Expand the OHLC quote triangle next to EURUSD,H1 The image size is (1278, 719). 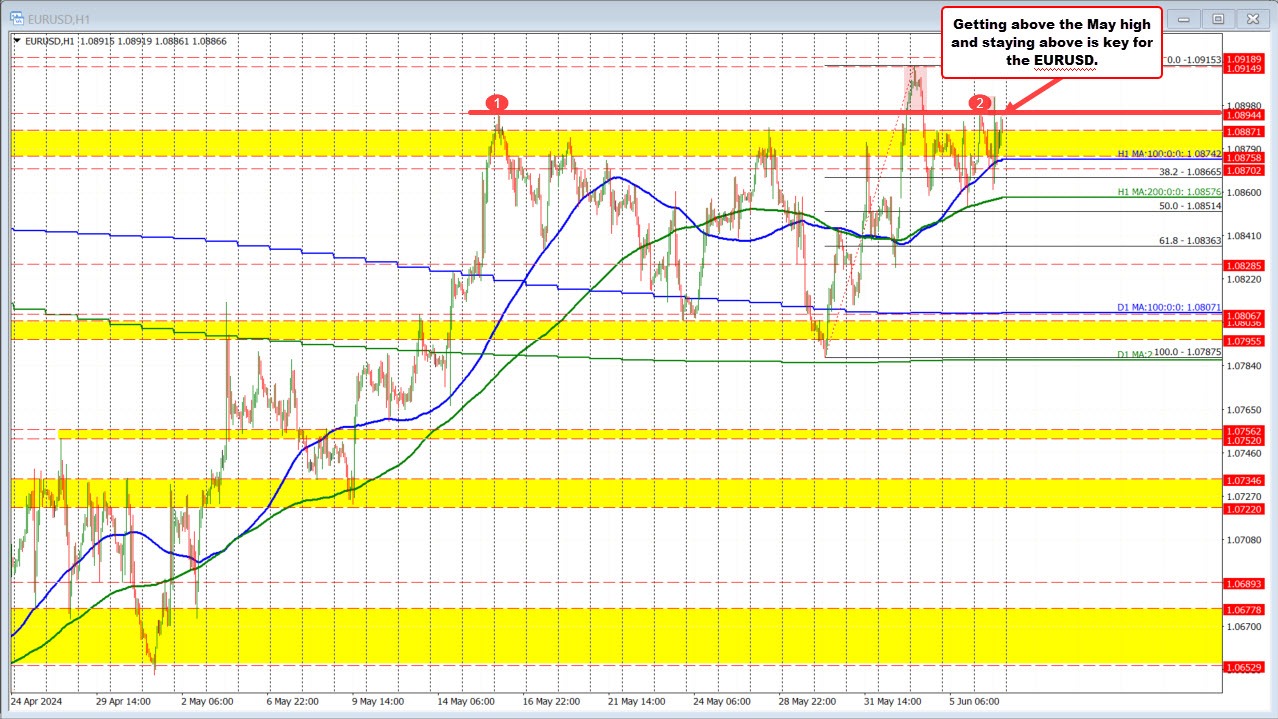point(16,41)
